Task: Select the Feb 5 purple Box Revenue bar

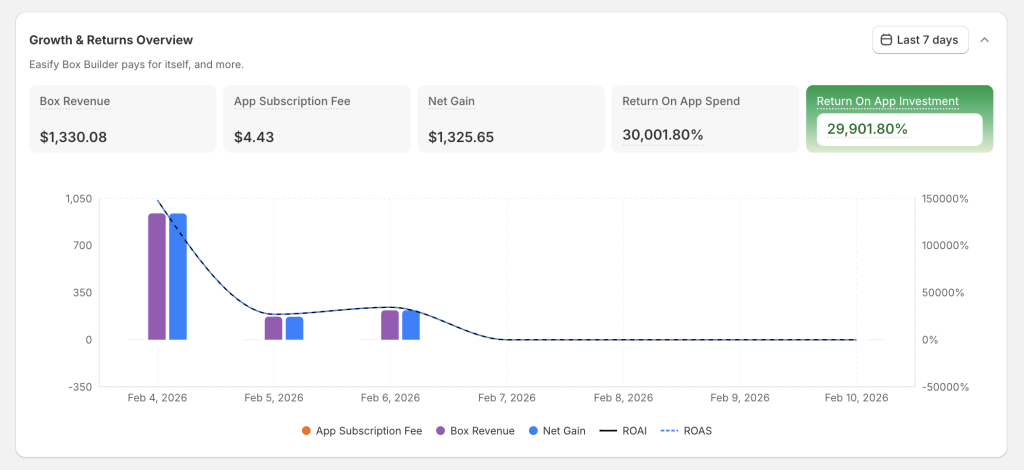Action: coord(273,328)
